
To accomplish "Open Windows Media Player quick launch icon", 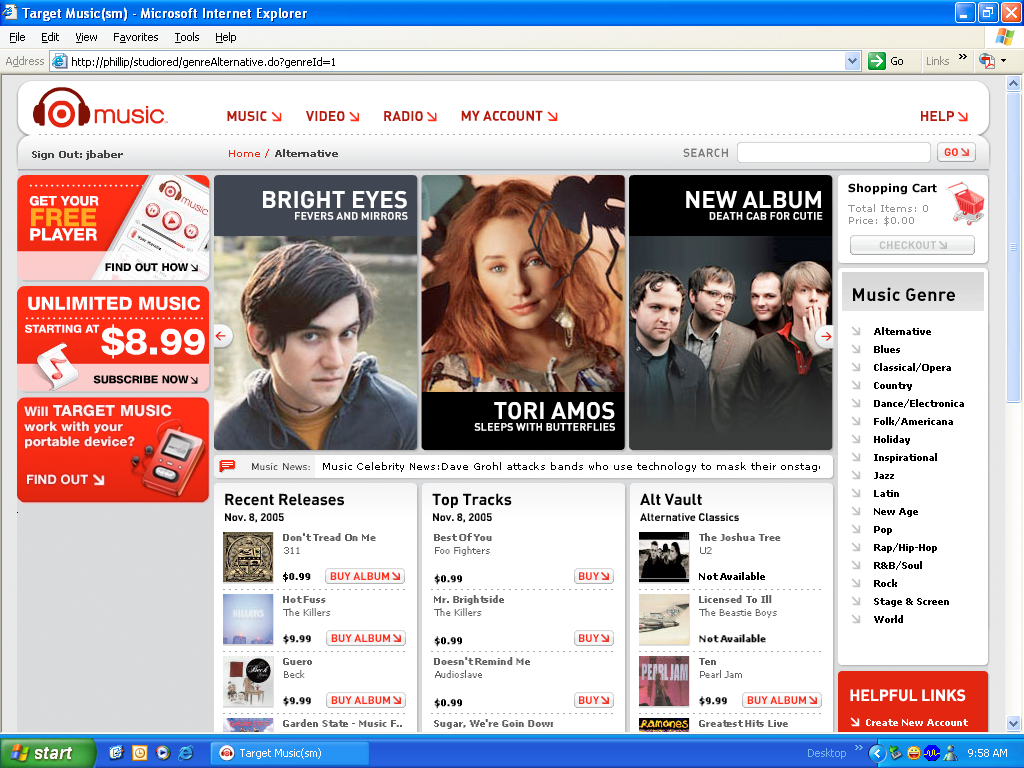I will click(163, 753).
